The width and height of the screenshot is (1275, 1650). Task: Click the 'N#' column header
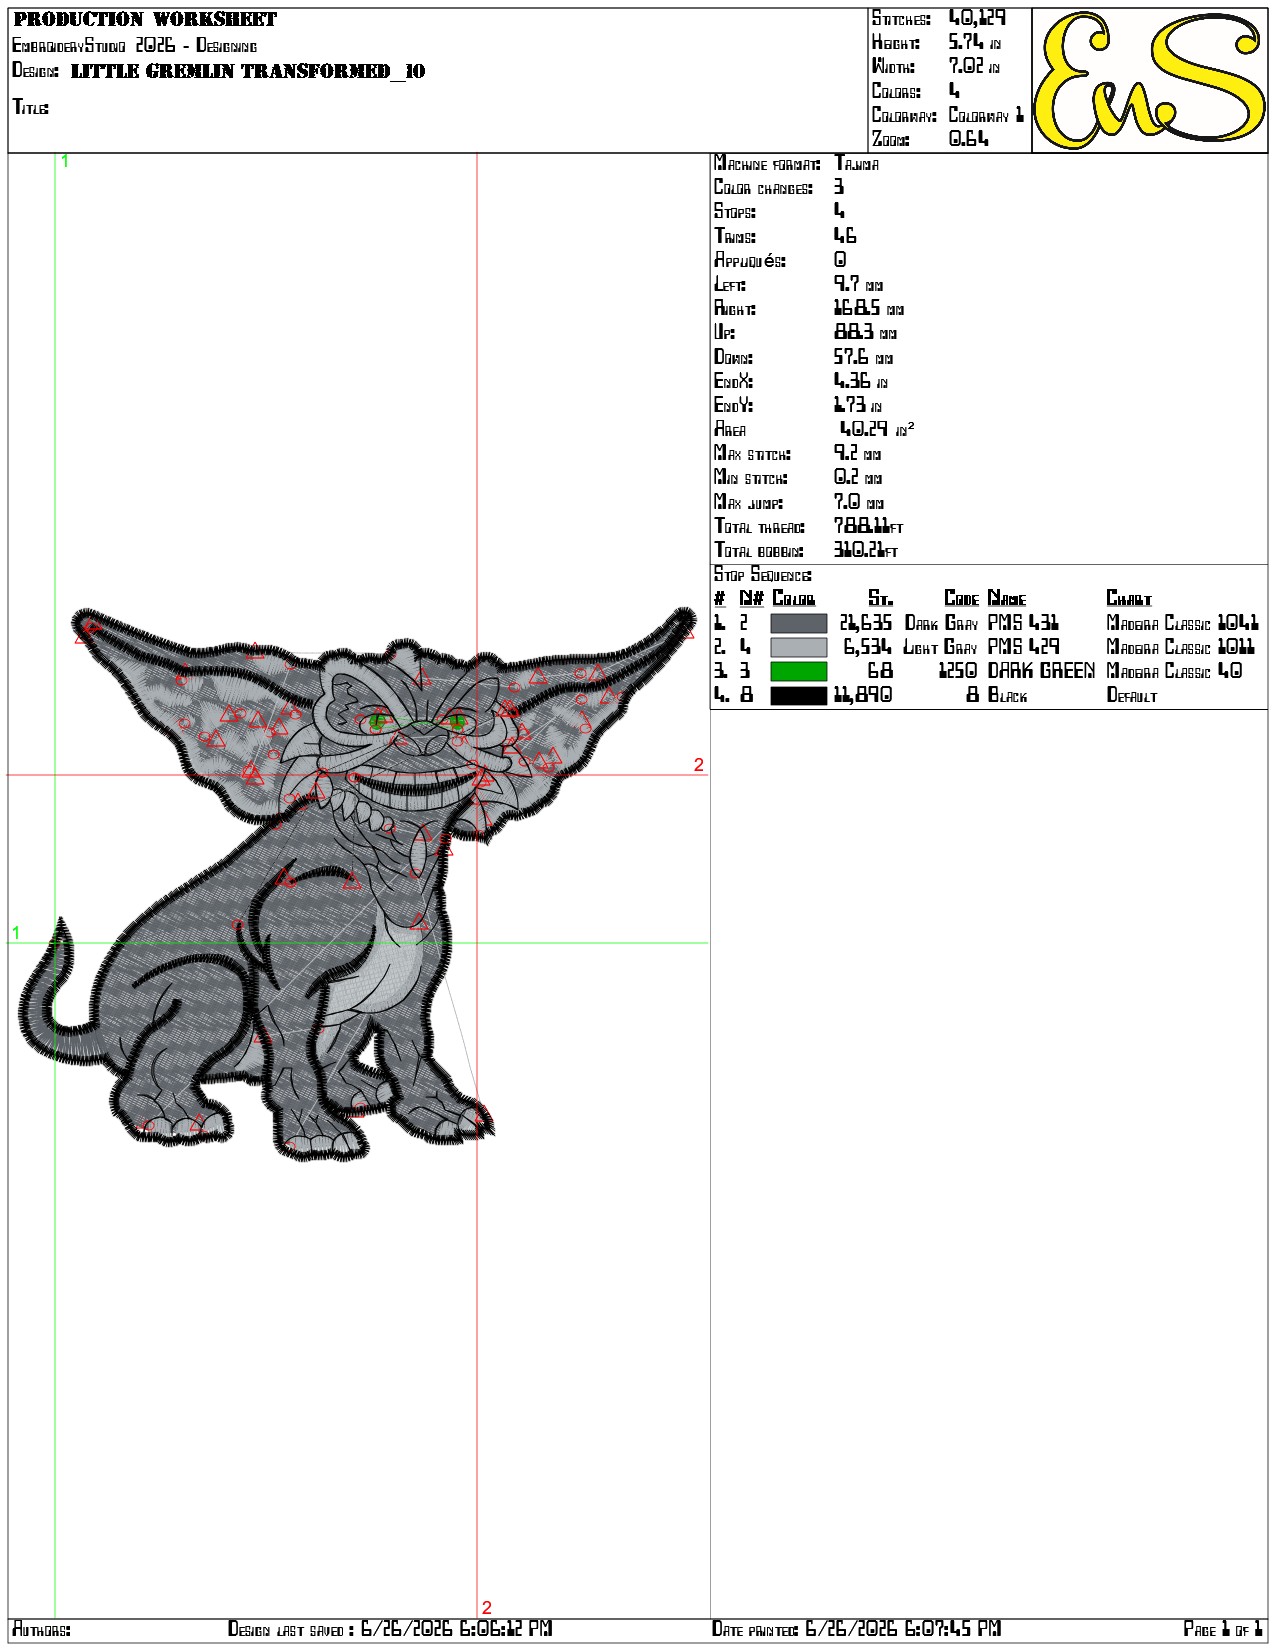point(751,599)
